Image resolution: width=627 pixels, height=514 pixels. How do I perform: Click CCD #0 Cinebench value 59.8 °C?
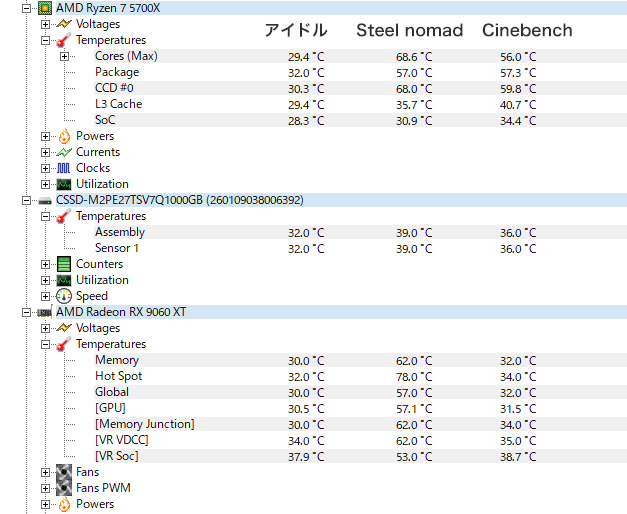pos(518,89)
